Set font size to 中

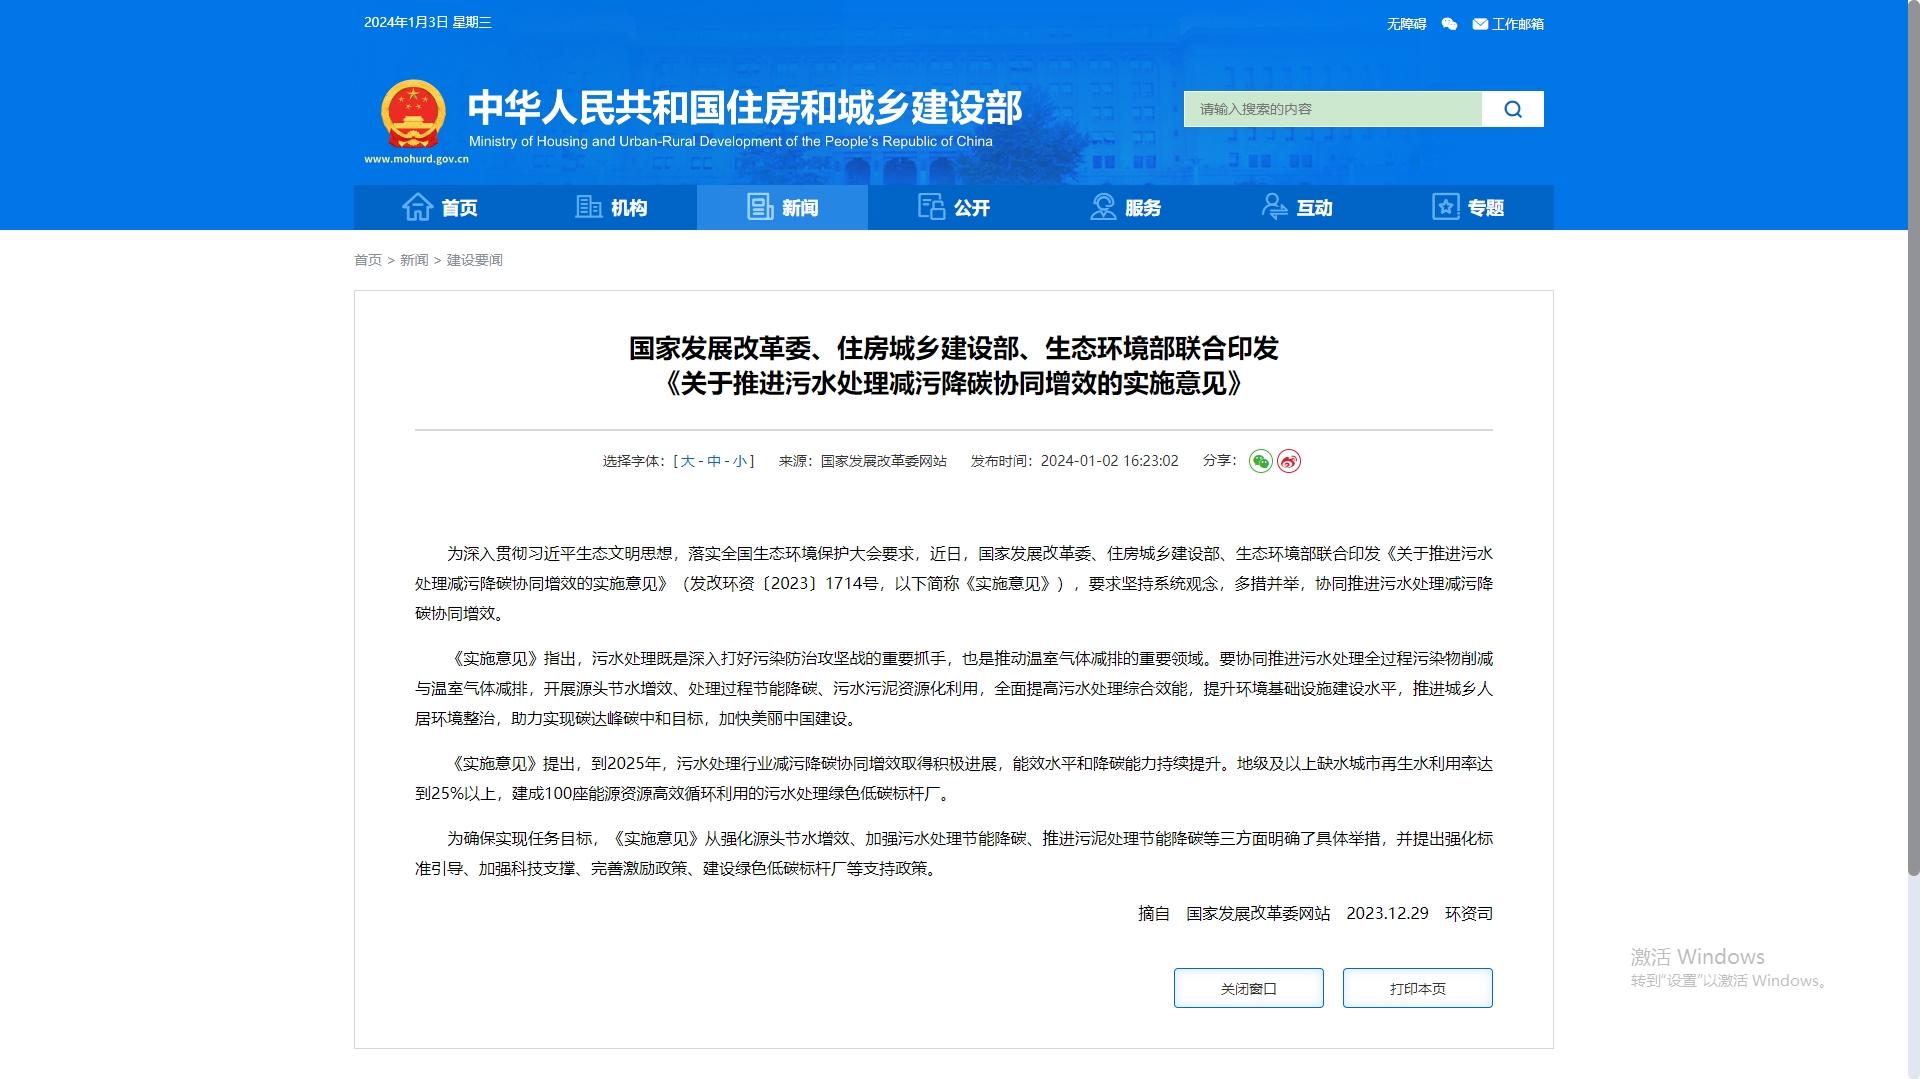point(714,461)
